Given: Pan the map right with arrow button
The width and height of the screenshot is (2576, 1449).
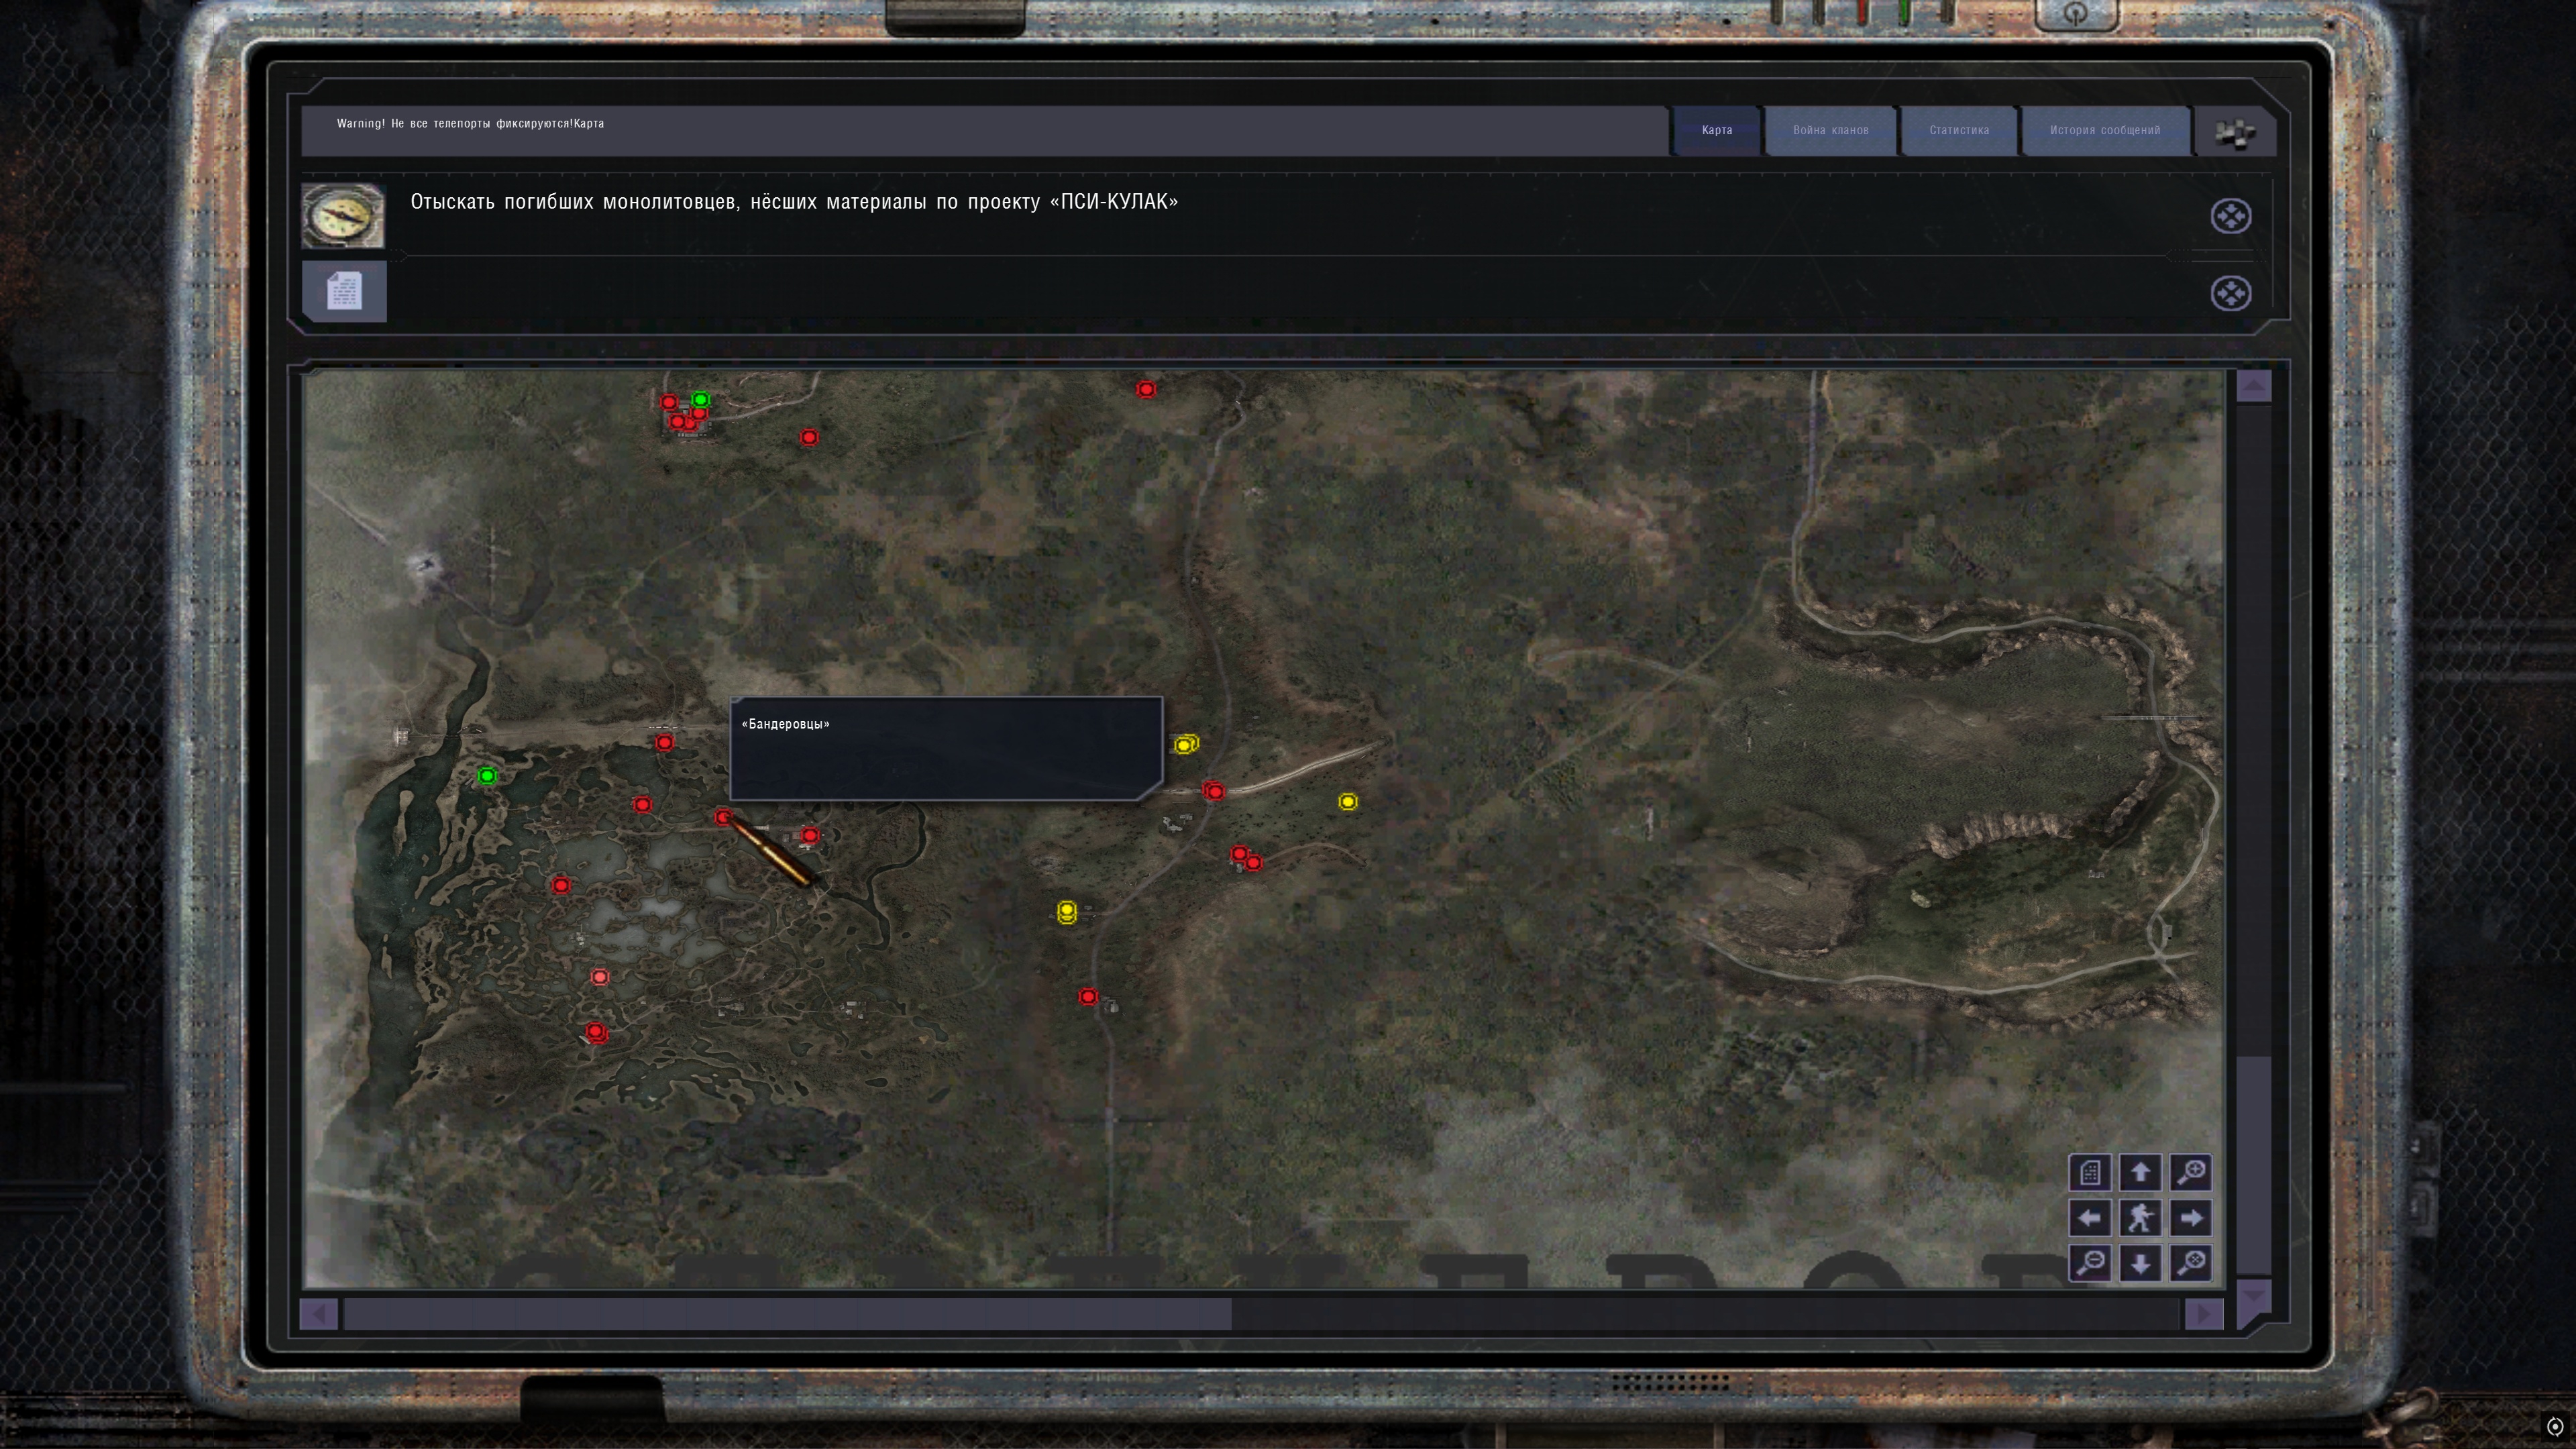Looking at the screenshot, I should pyautogui.click(x=2191, y=1218).
